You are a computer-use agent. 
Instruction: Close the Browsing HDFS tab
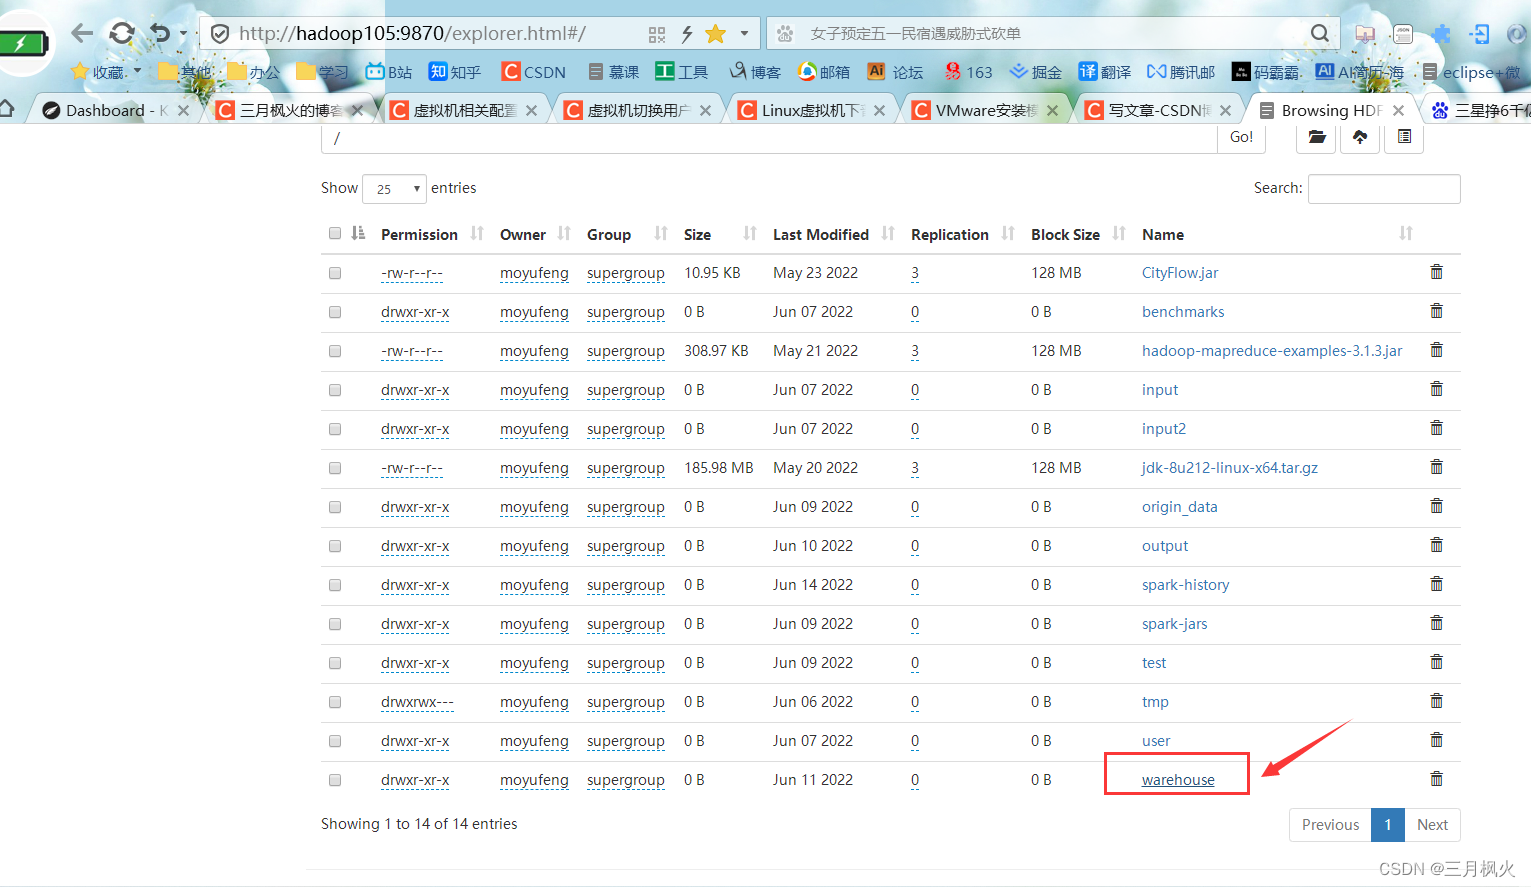tap(1398, 110)
